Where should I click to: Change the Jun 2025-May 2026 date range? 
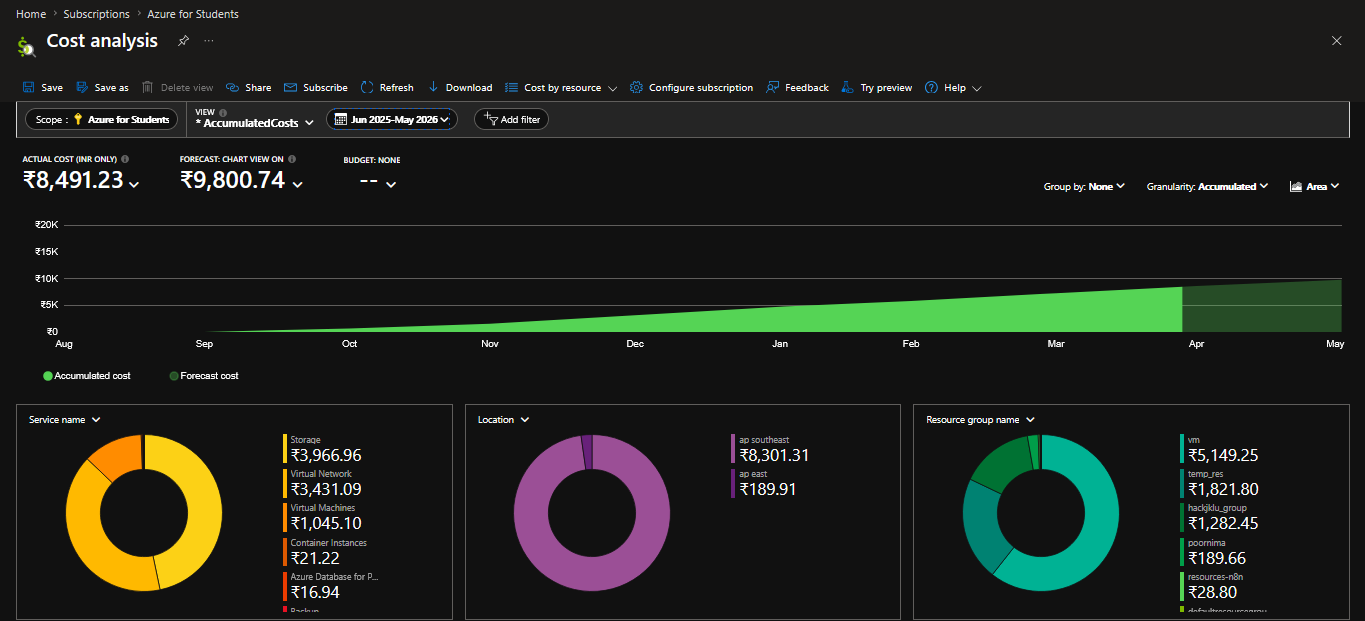pos(392,119)
